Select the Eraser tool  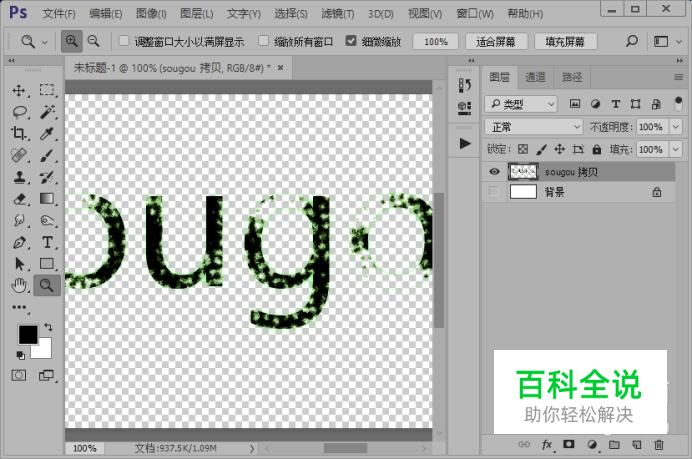pyautogui.click(x=19, y=199)
